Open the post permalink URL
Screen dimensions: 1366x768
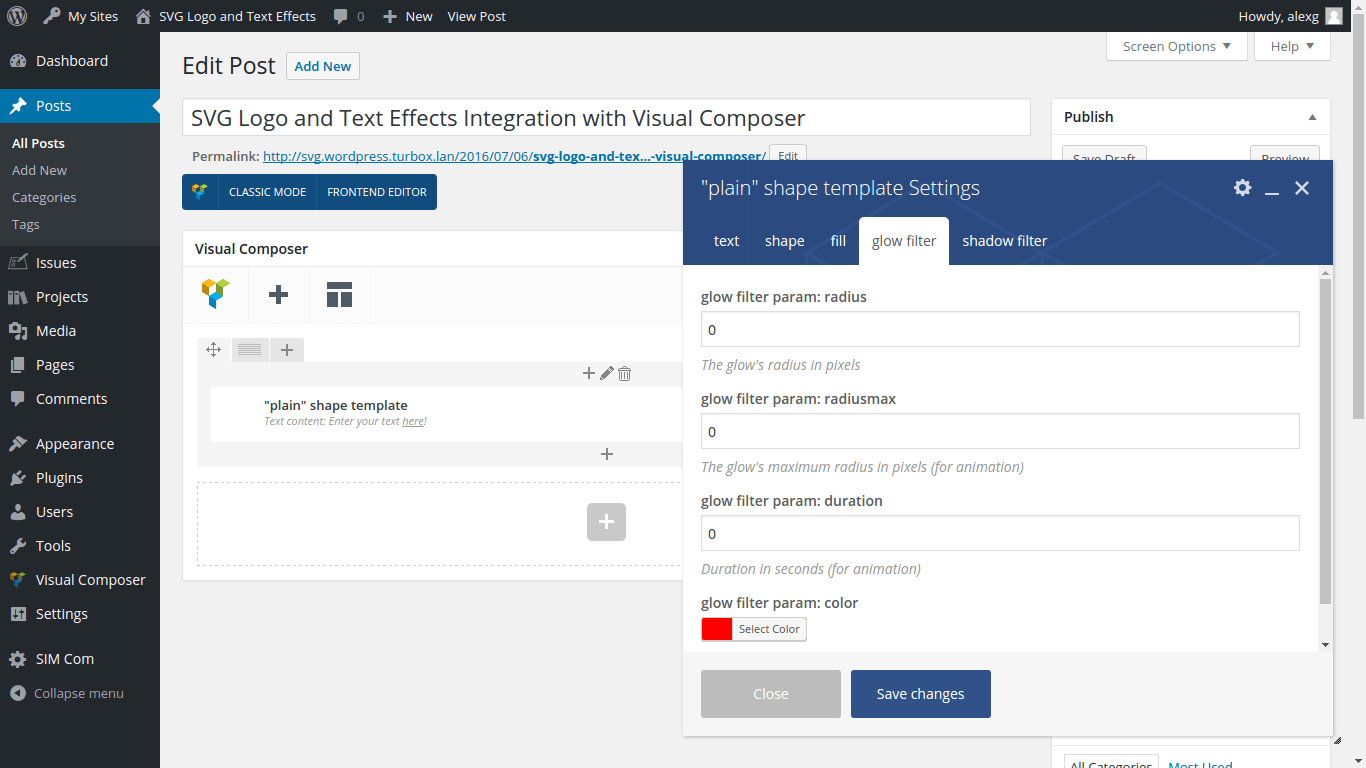click(x=514, y=156)
